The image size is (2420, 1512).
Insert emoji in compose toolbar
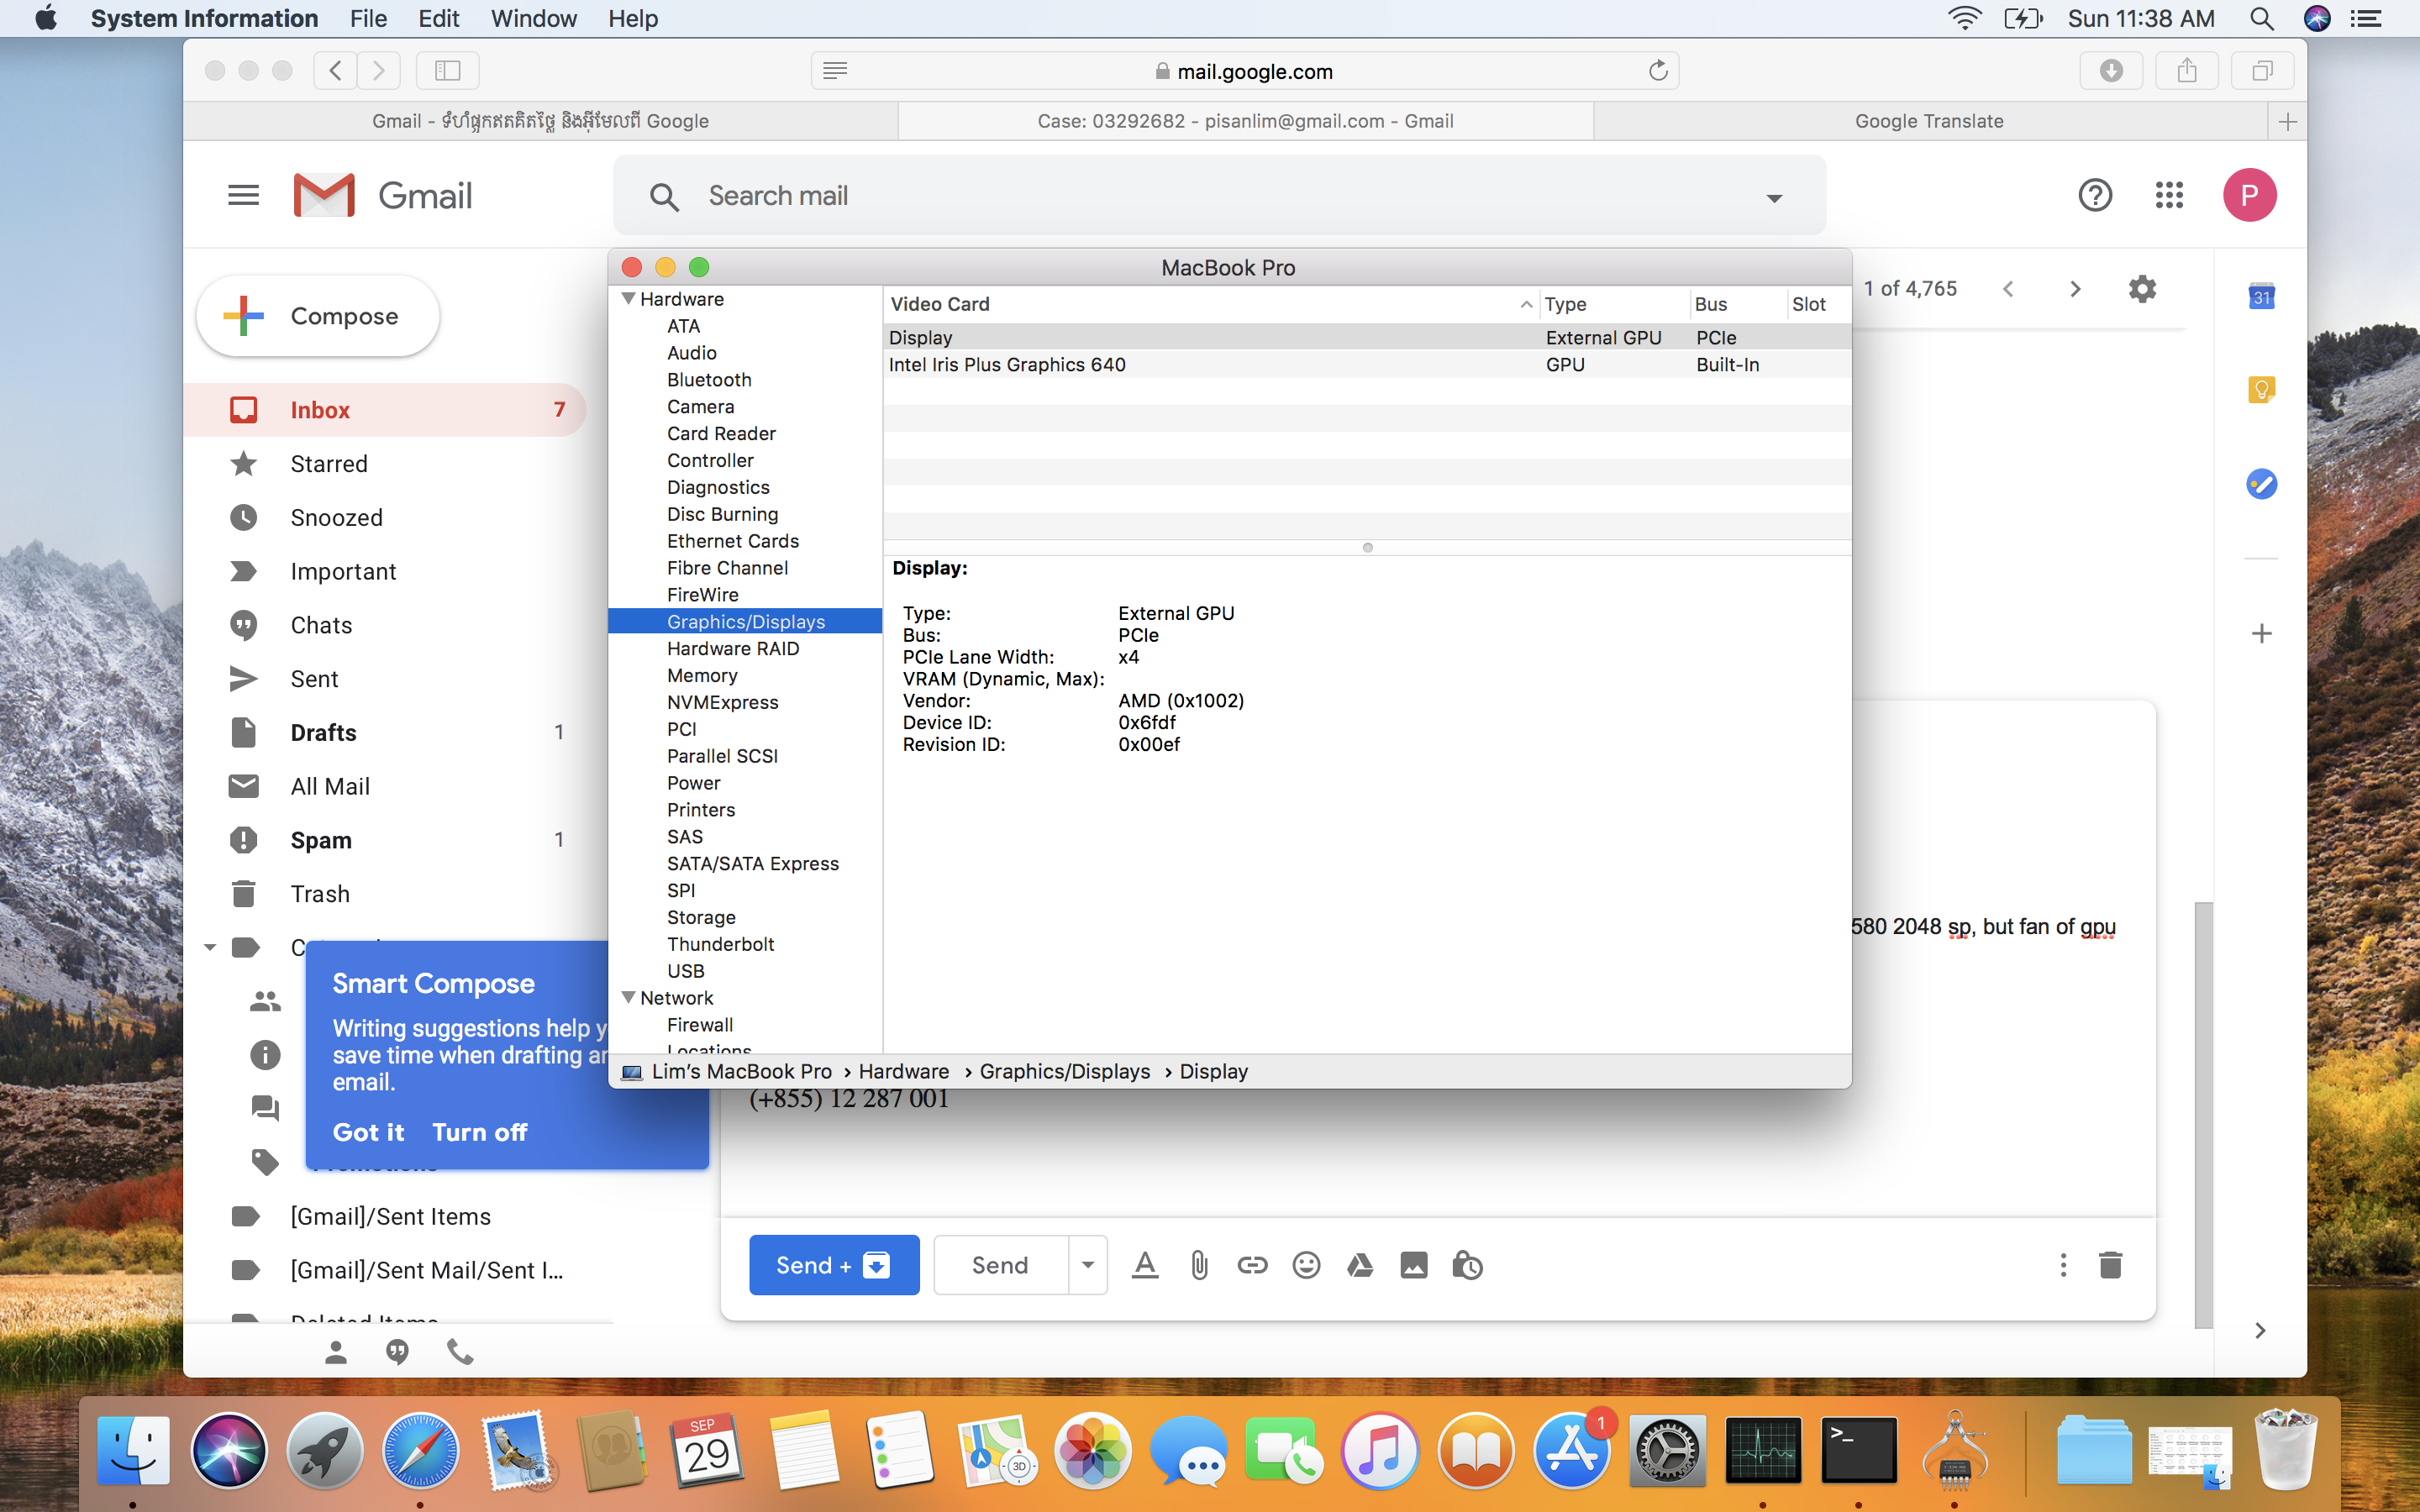coord(1306,1265)
